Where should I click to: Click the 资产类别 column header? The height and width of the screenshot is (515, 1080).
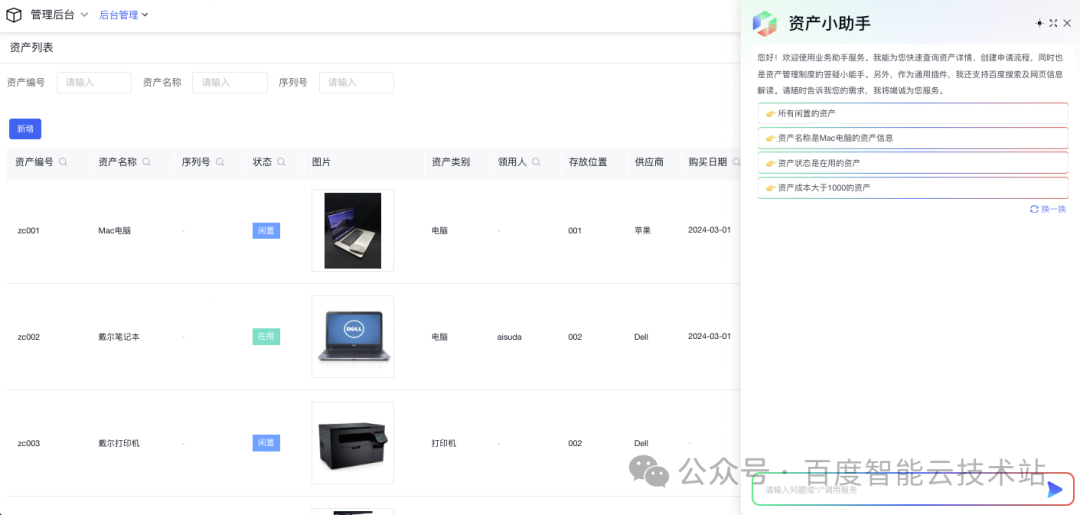click(x=450, y=162)
